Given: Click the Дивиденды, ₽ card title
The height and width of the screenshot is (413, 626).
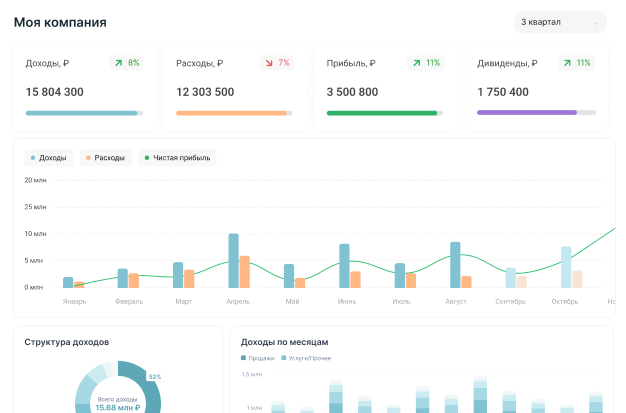Looking at the screenshot, I should pos(507,63).
